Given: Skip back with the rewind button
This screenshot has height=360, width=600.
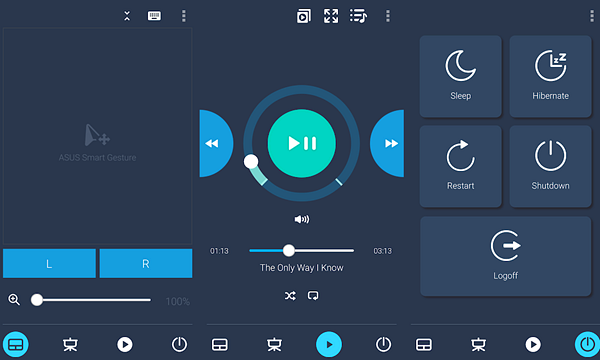Looking at the screenshot, I should [216, 143].
